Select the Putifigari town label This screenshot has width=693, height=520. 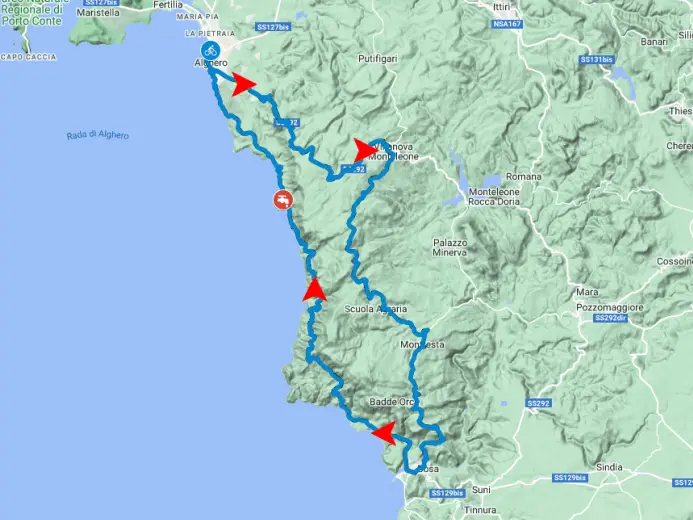[377, 59]
